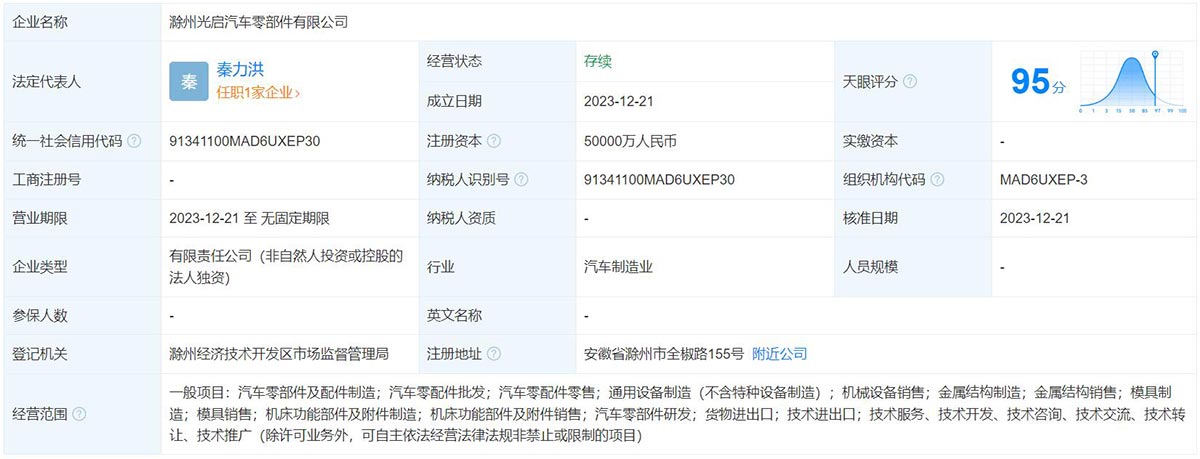Click the 企业名称 label

coord(40,21)
